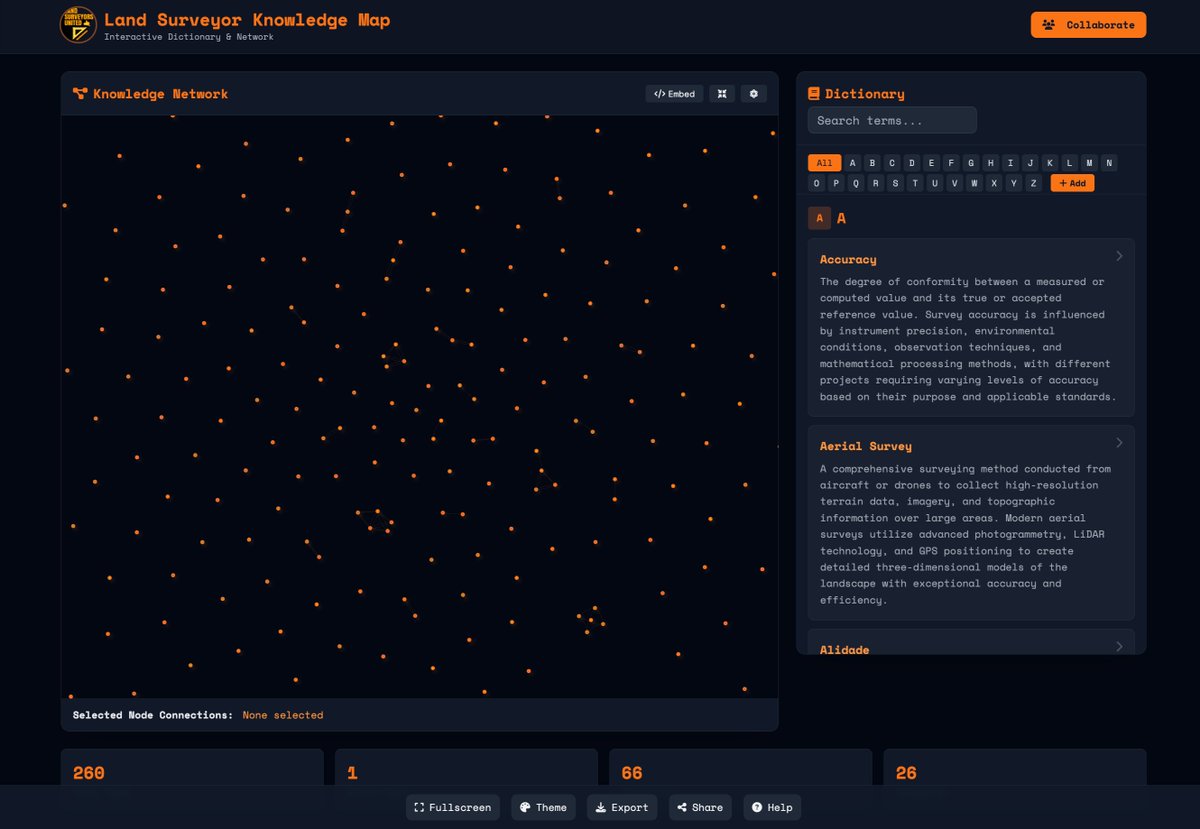
Task: Expand the Accuracy dictionary entry
Action: pyautogui.click(x=1119, y=256)
